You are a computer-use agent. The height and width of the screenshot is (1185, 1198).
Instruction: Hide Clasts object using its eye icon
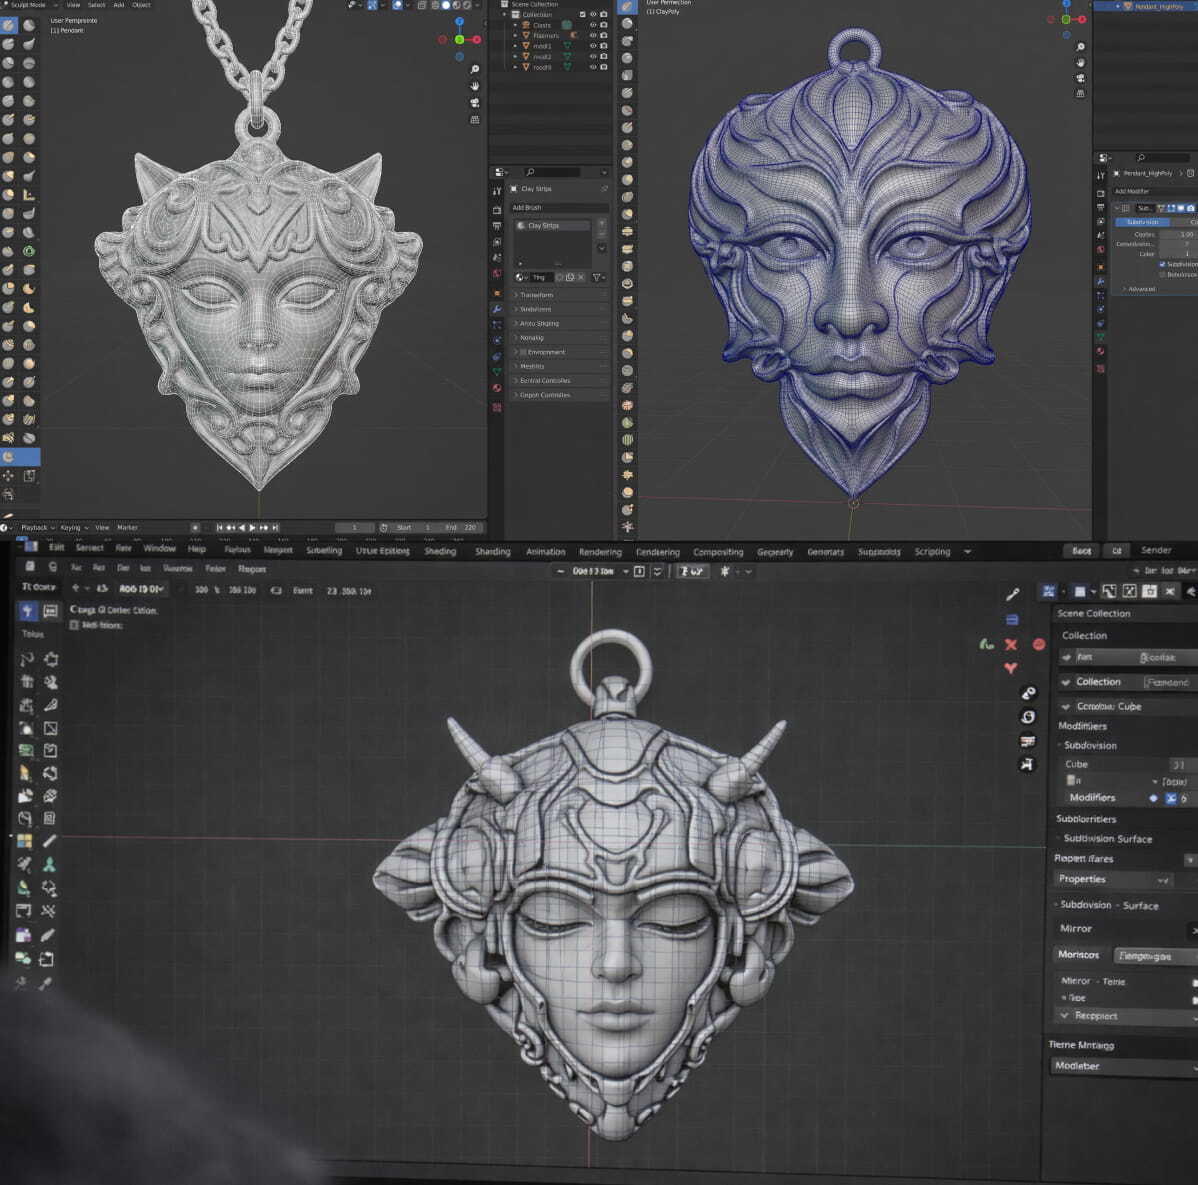(593, 25)
